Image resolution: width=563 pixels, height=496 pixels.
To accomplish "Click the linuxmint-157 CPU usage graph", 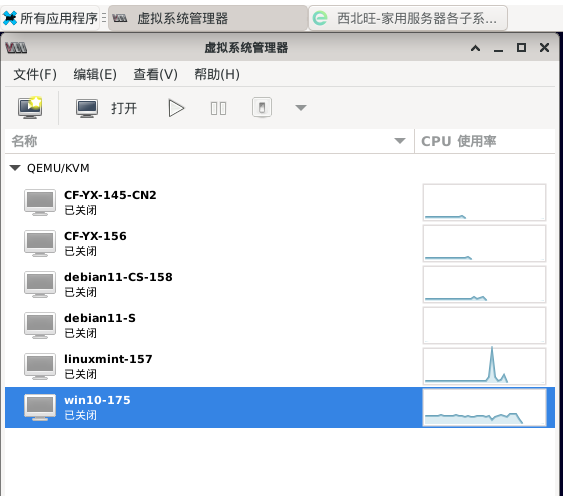I will [x=484, y=366].
